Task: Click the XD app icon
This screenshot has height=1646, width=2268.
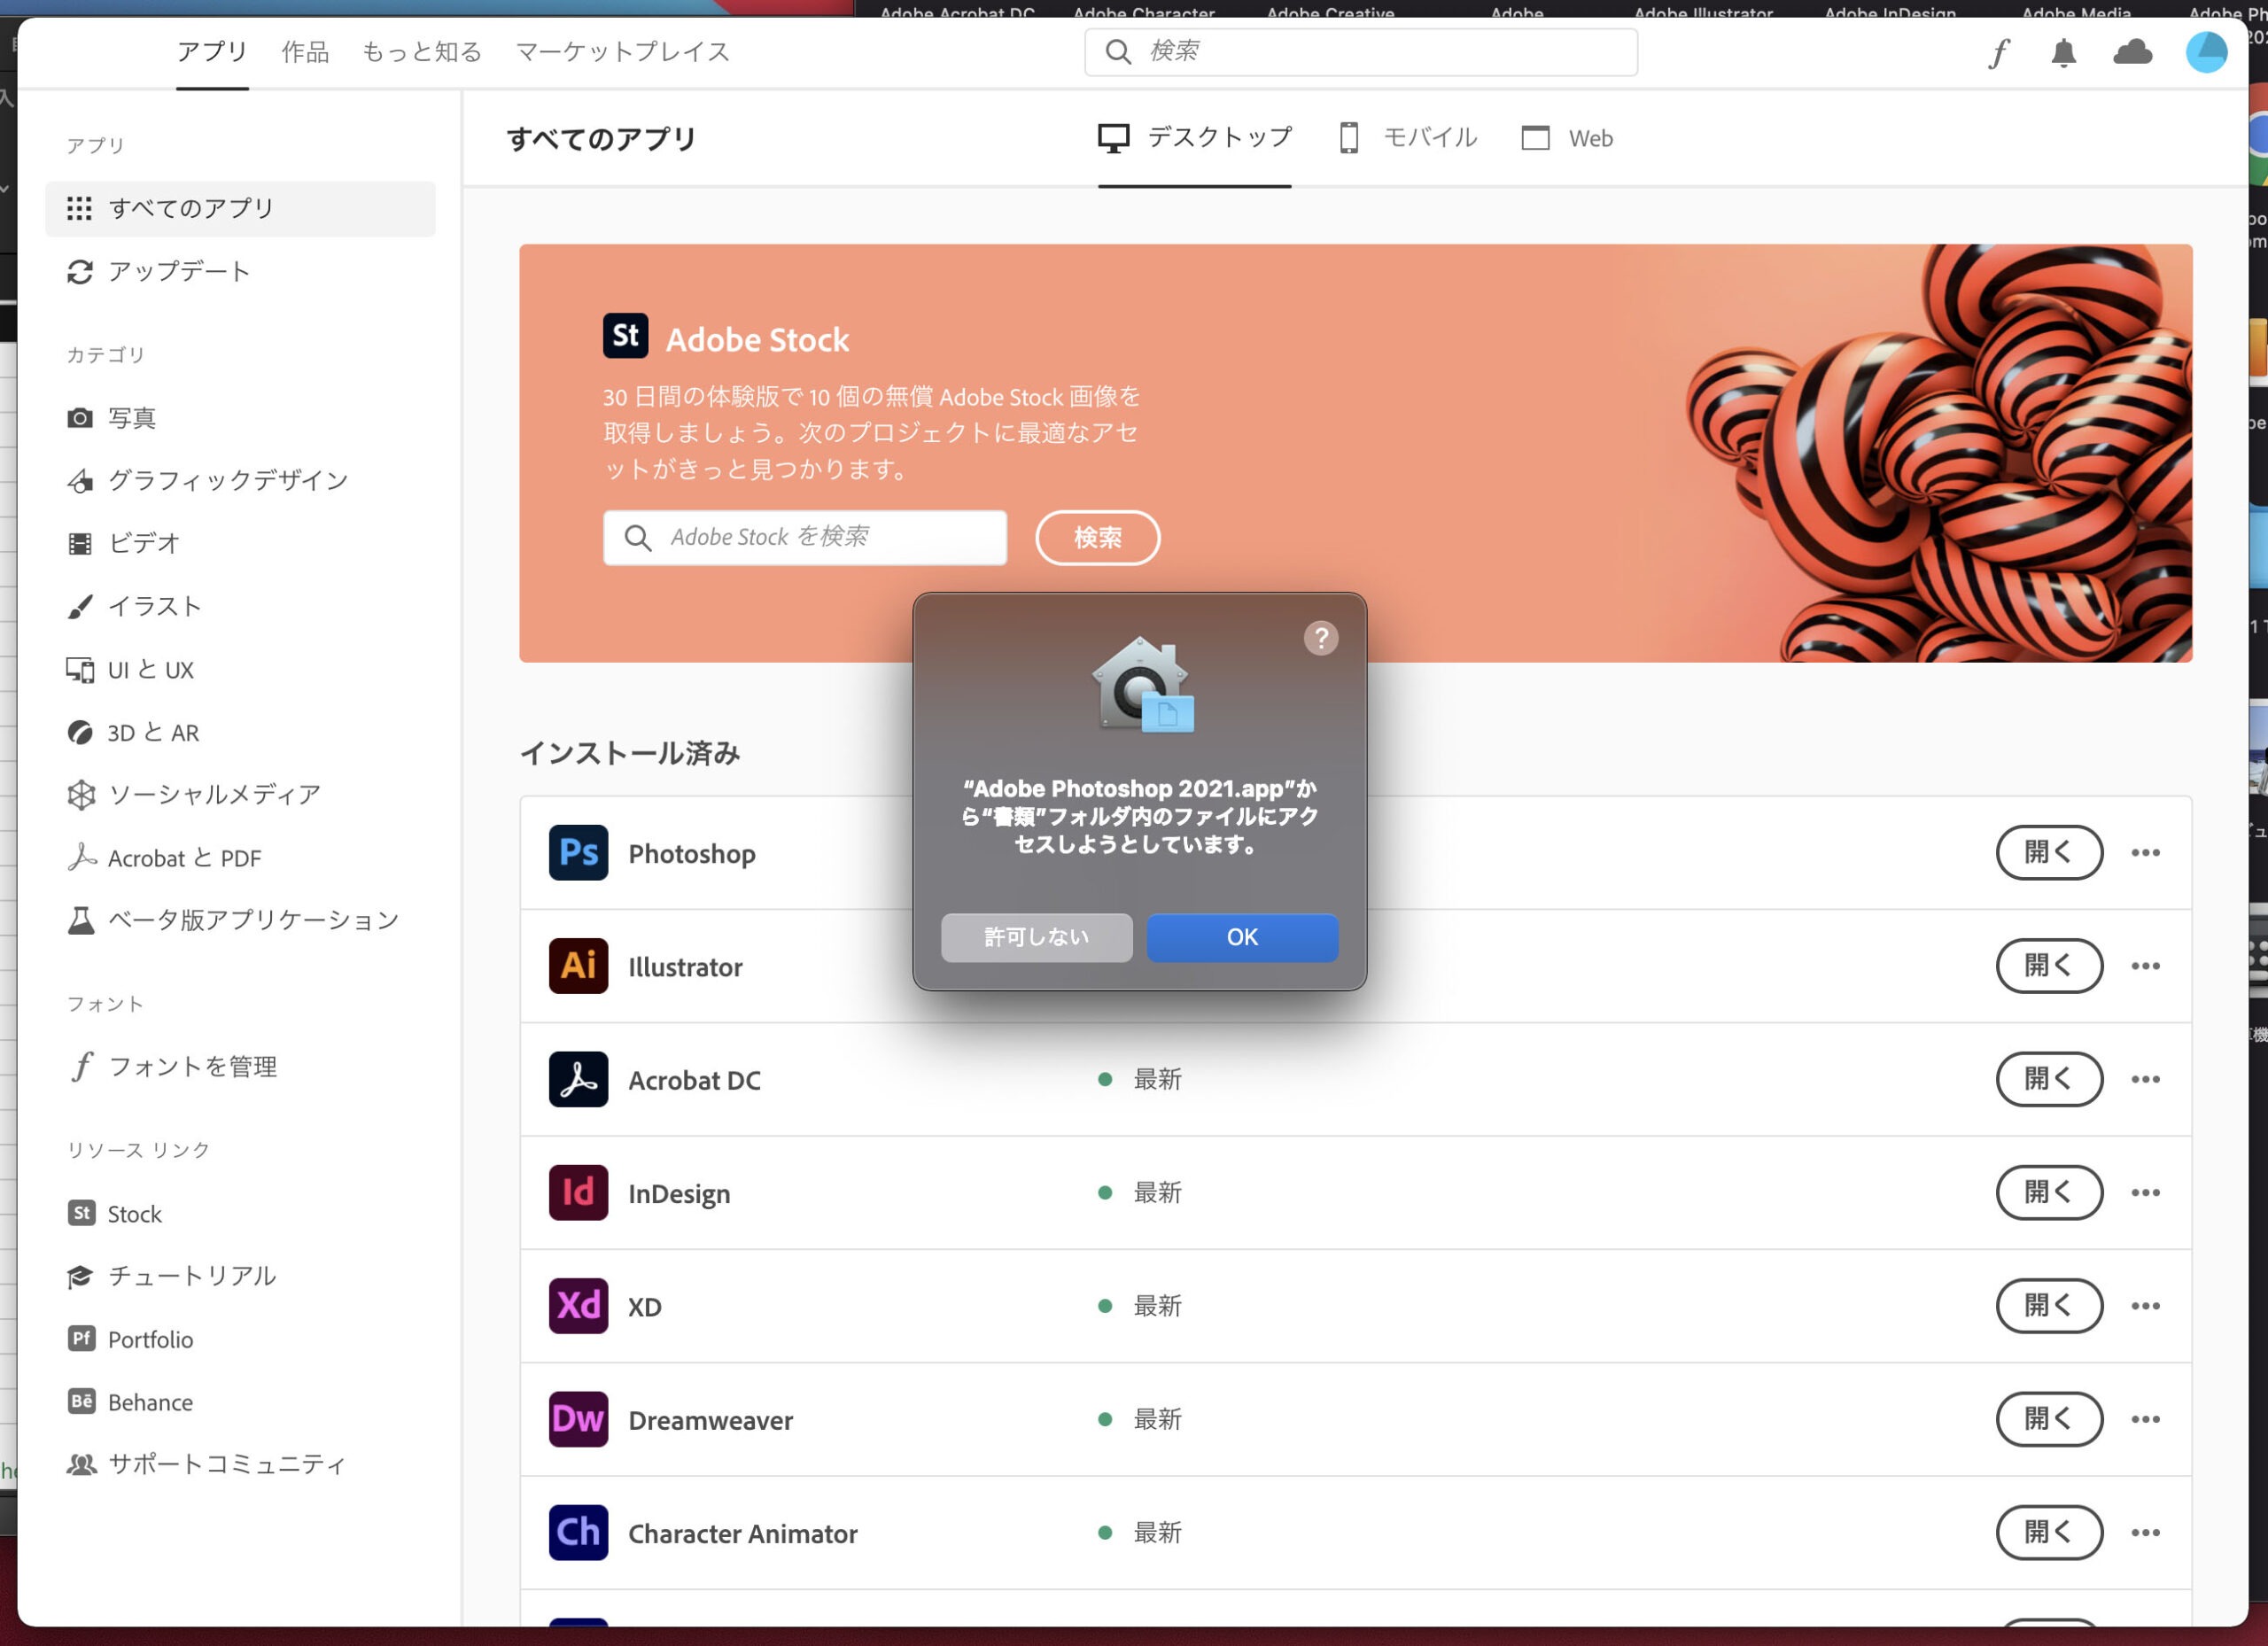Action: (x=578, y=1306)
